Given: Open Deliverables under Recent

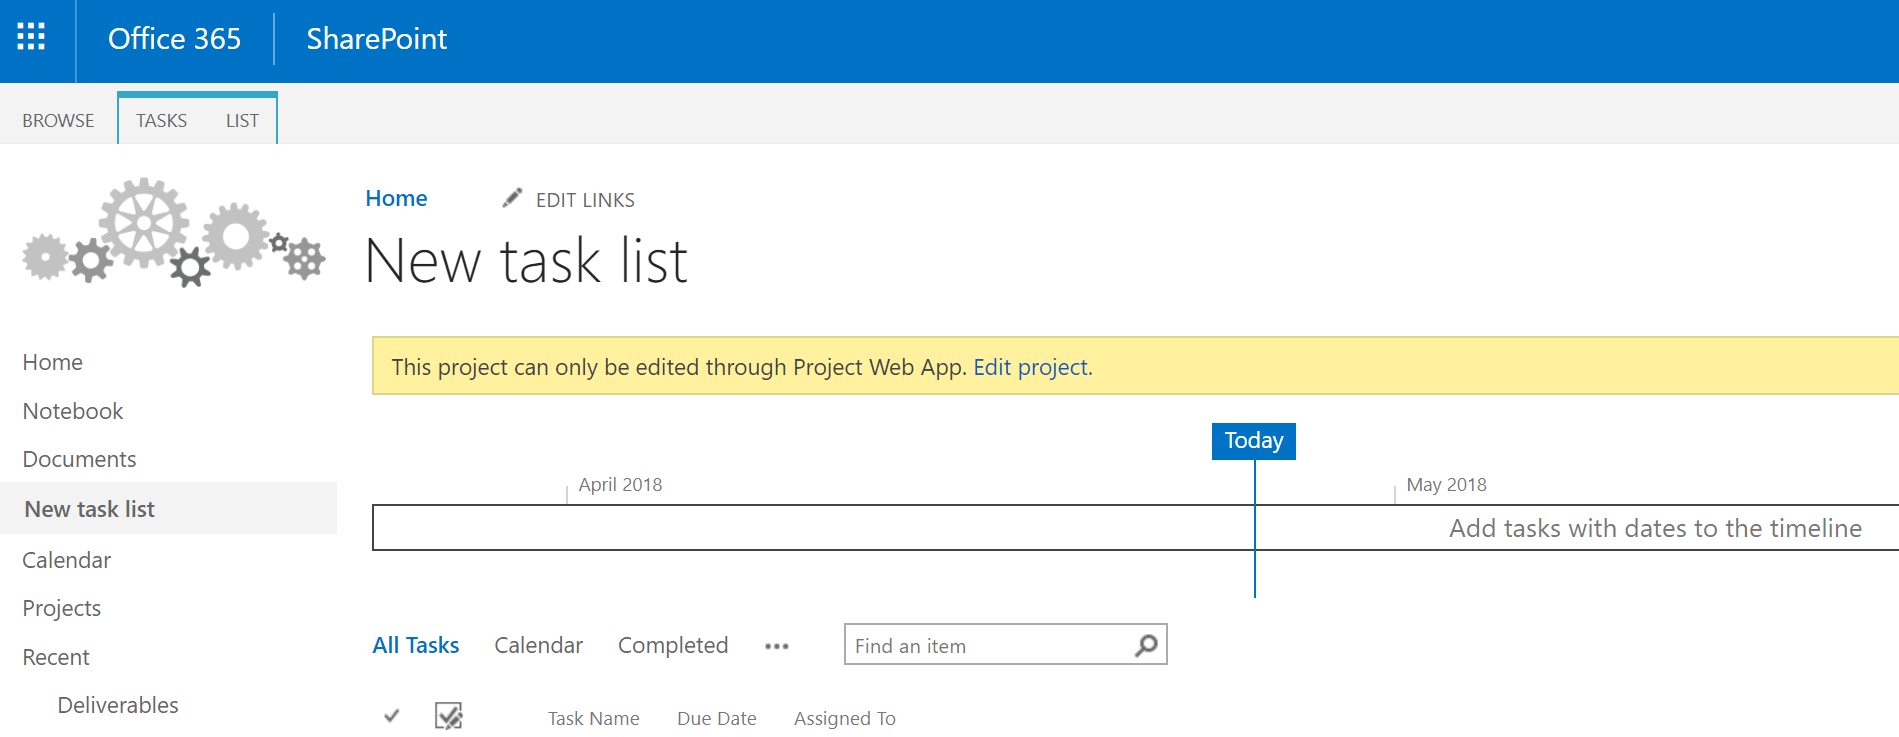Looking at the screenshot, I should click(118, 705).
